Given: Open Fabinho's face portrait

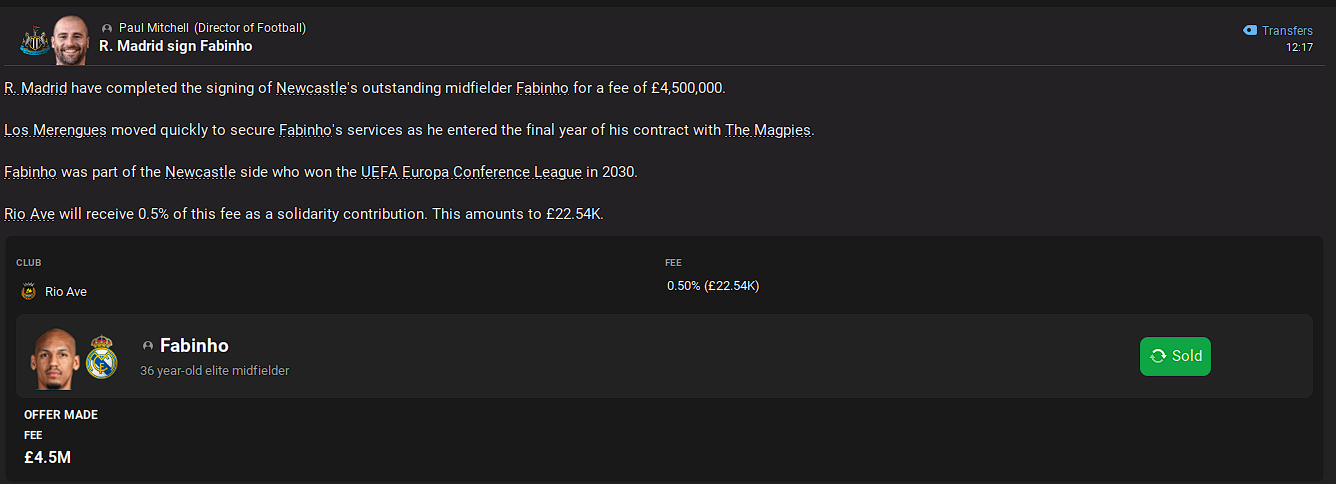Looking at the screenshot, I should click(x=55, y=358).
